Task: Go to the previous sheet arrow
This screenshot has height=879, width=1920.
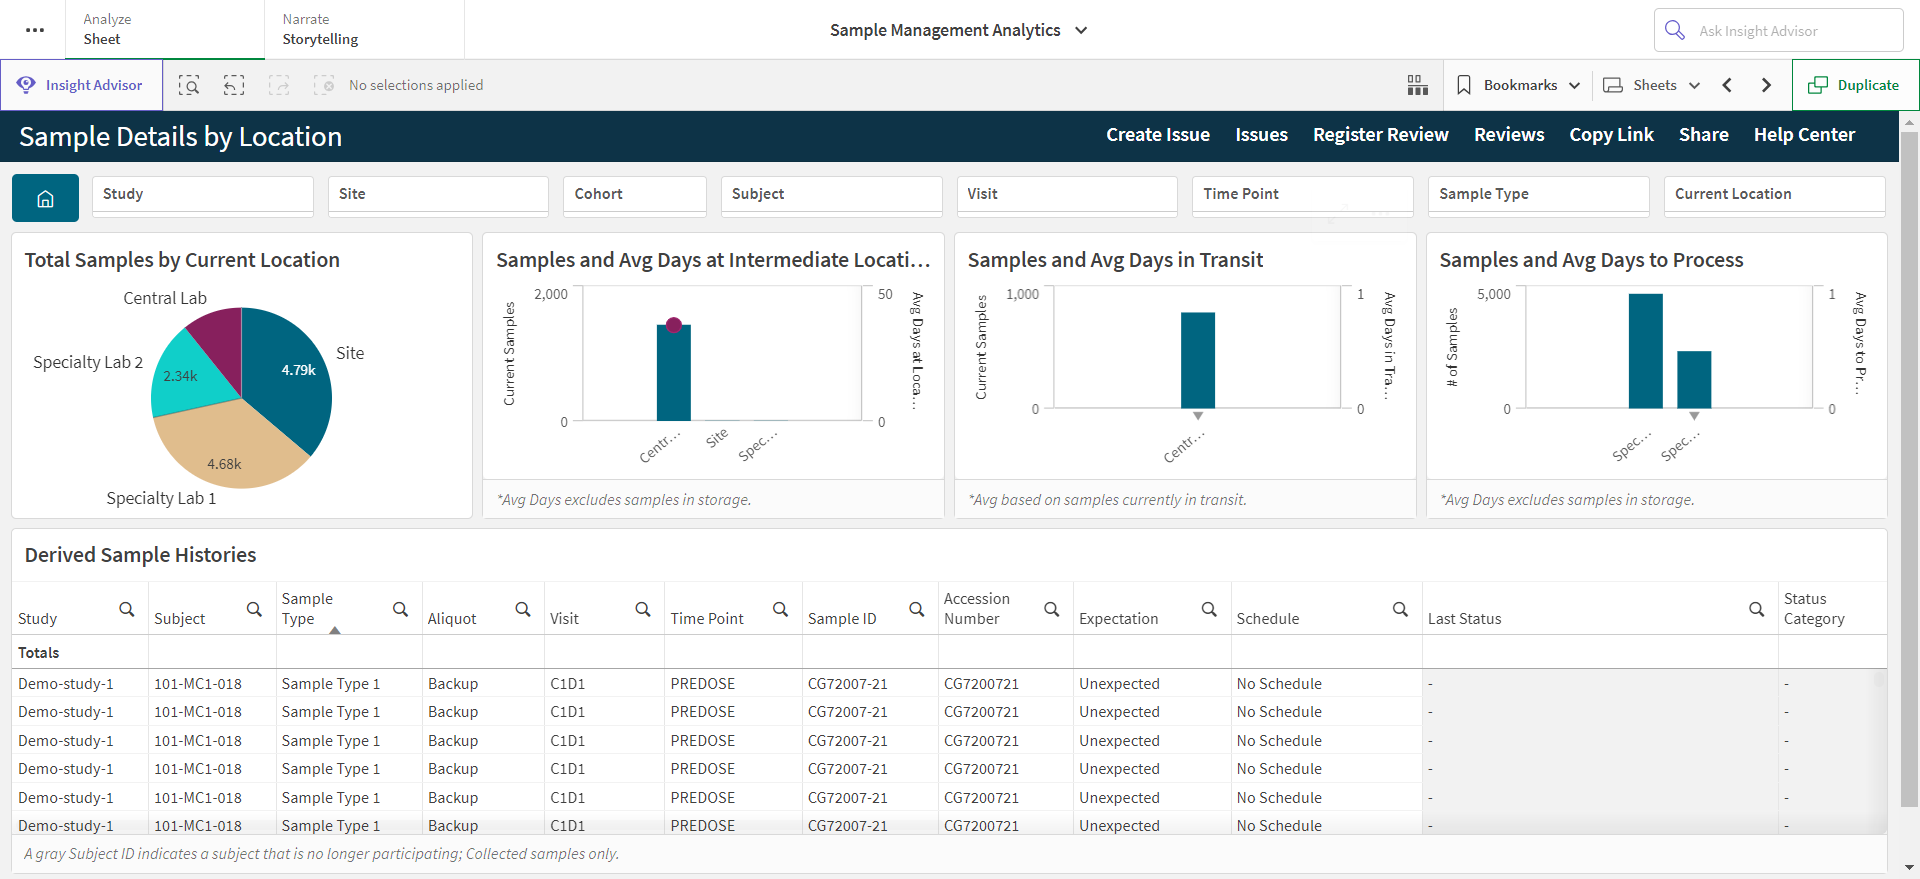Action: point(1727,85)
